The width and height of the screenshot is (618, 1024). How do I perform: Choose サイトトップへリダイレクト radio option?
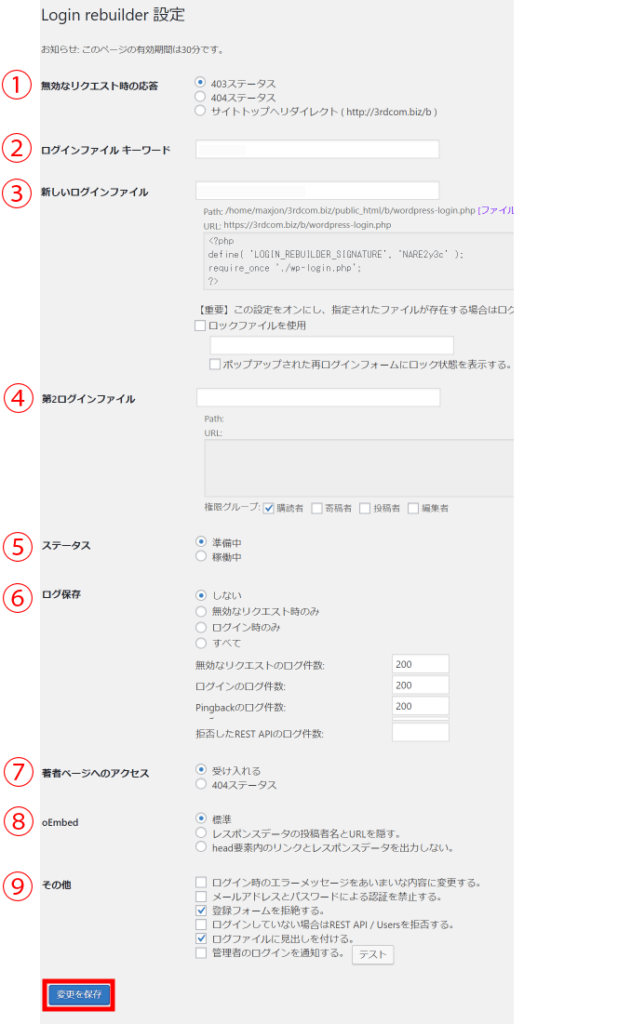201,112
